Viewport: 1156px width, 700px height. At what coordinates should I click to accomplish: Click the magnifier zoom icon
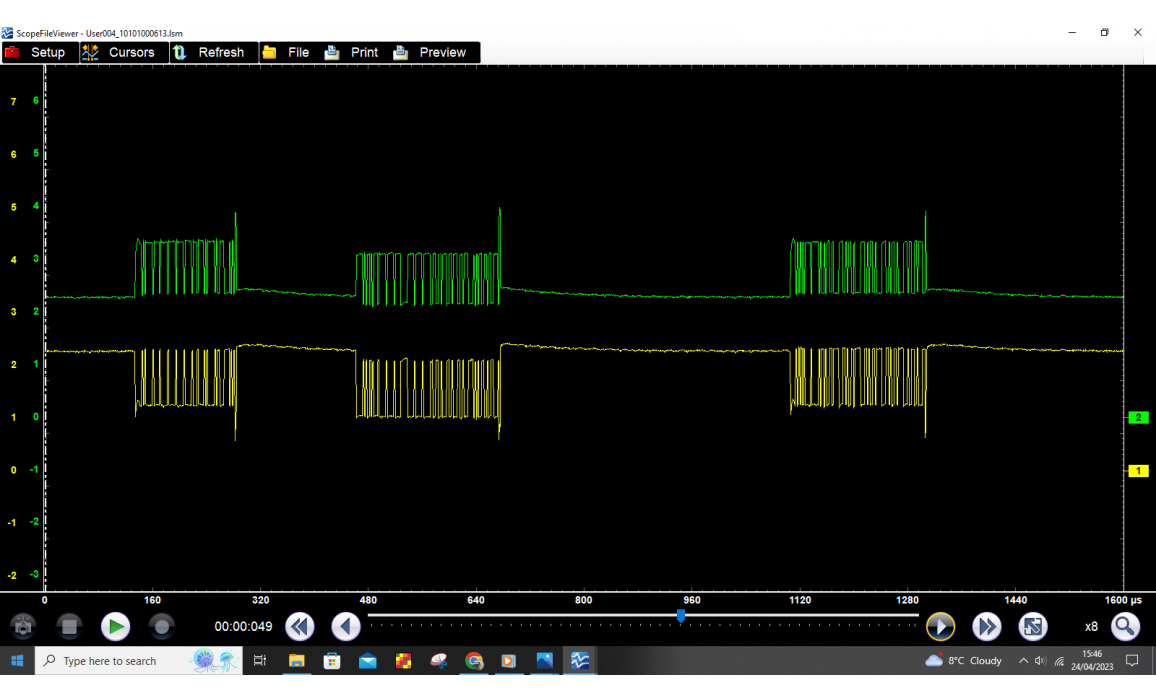(1126, 627)
